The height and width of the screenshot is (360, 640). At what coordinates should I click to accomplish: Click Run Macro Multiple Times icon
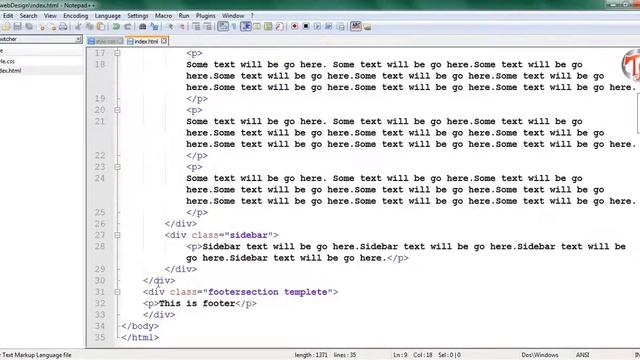(329, 27)
